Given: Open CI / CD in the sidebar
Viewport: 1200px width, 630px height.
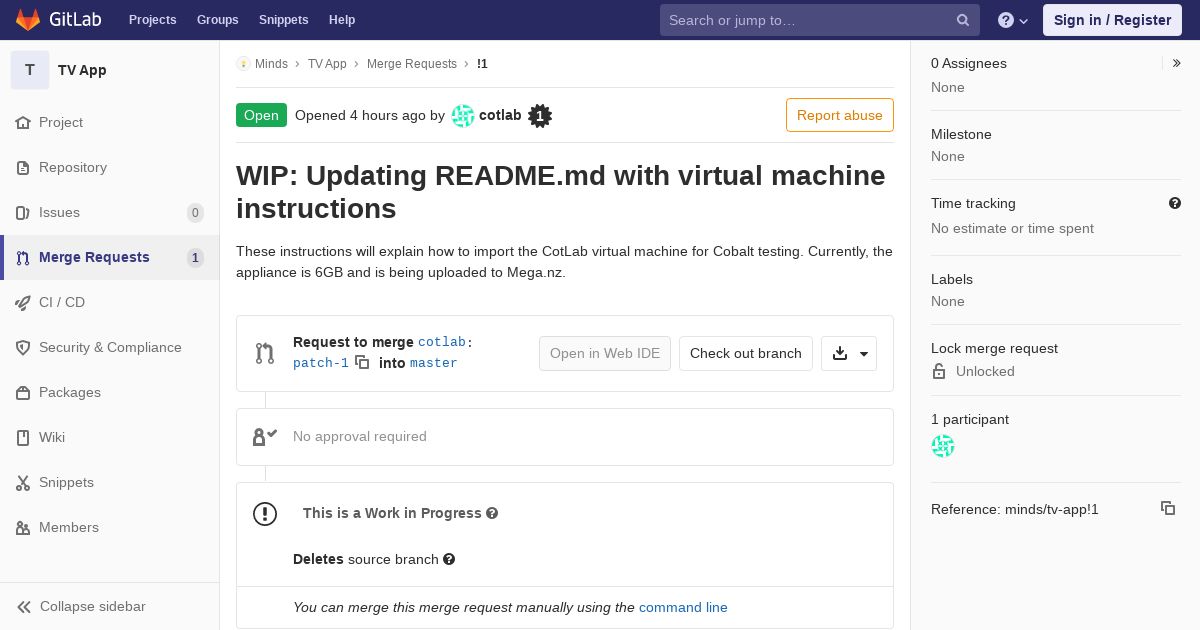Looking at the screenshot, I should tap(110, 302).
